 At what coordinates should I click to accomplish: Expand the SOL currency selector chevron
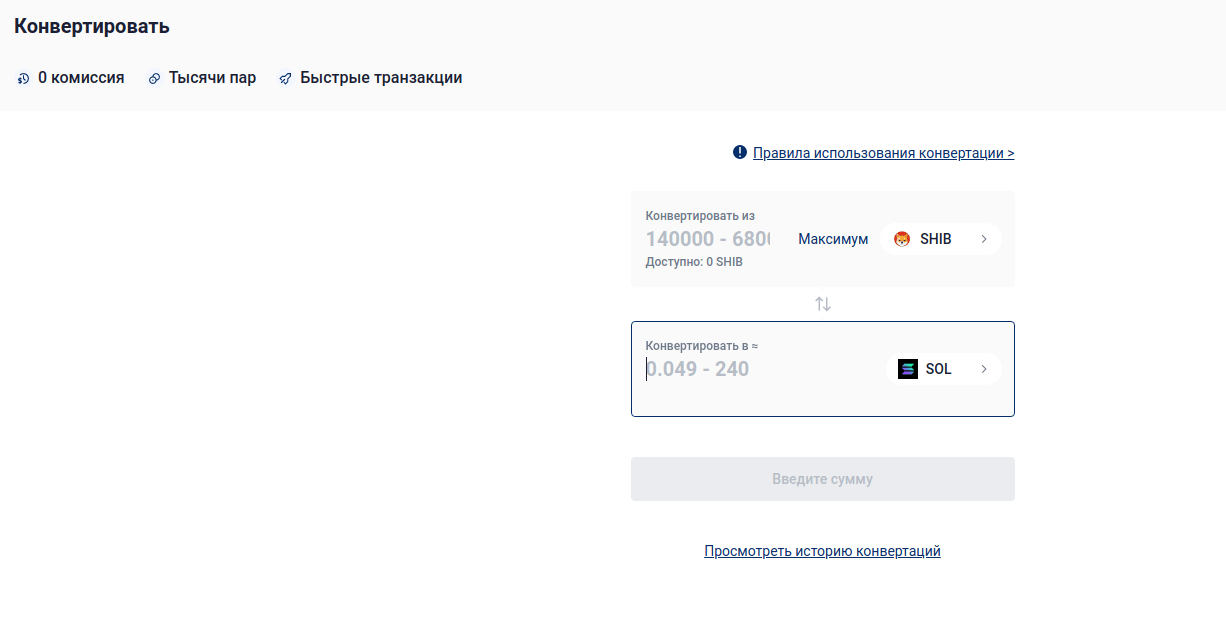pyautogui.click(x=984, y=369)
